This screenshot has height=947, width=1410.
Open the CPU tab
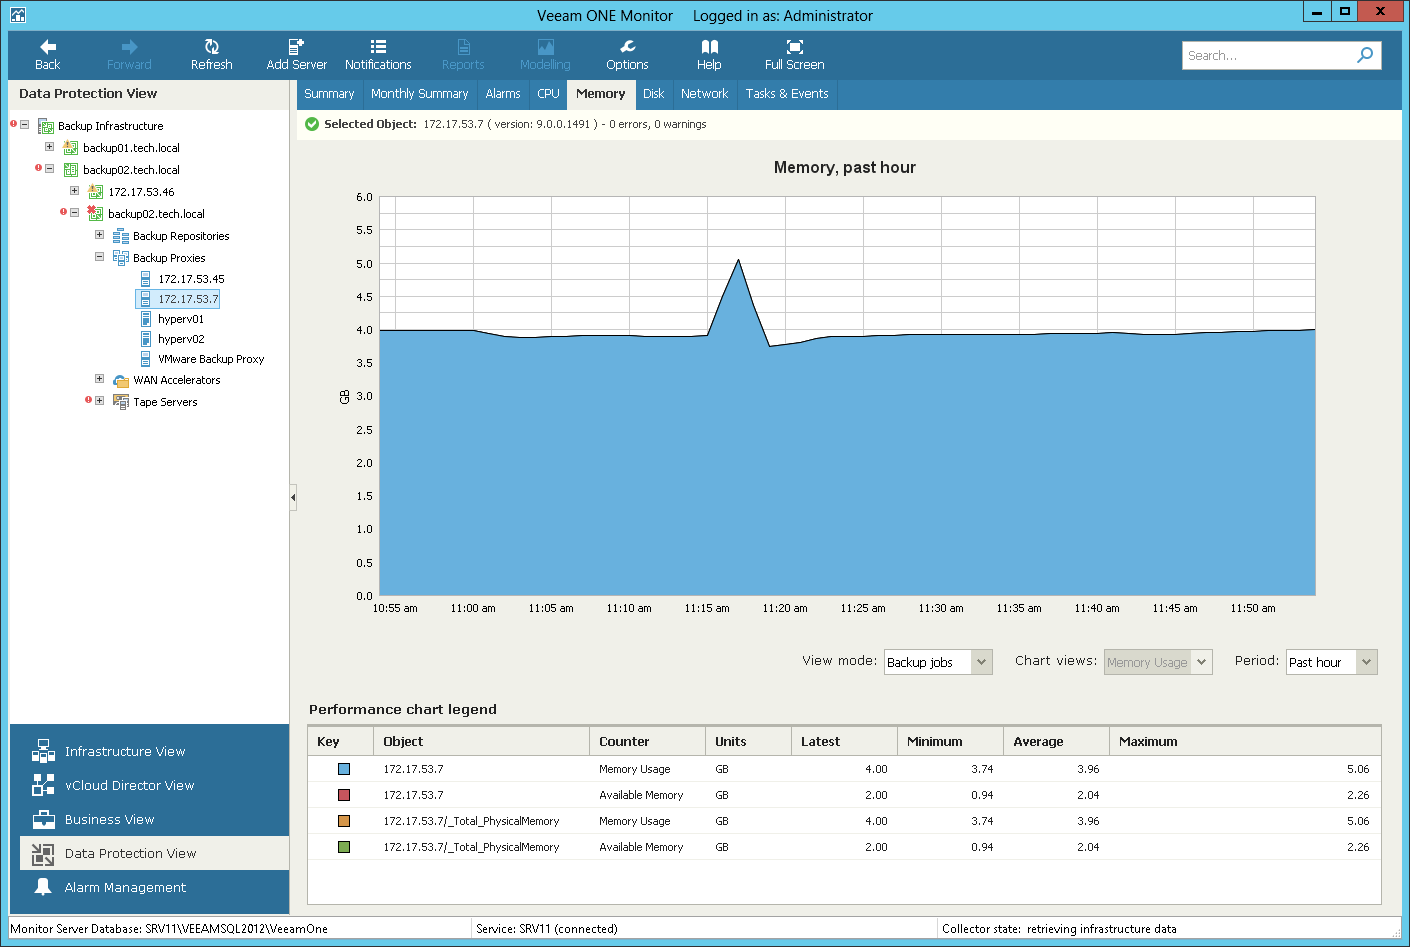pos(548,94)
